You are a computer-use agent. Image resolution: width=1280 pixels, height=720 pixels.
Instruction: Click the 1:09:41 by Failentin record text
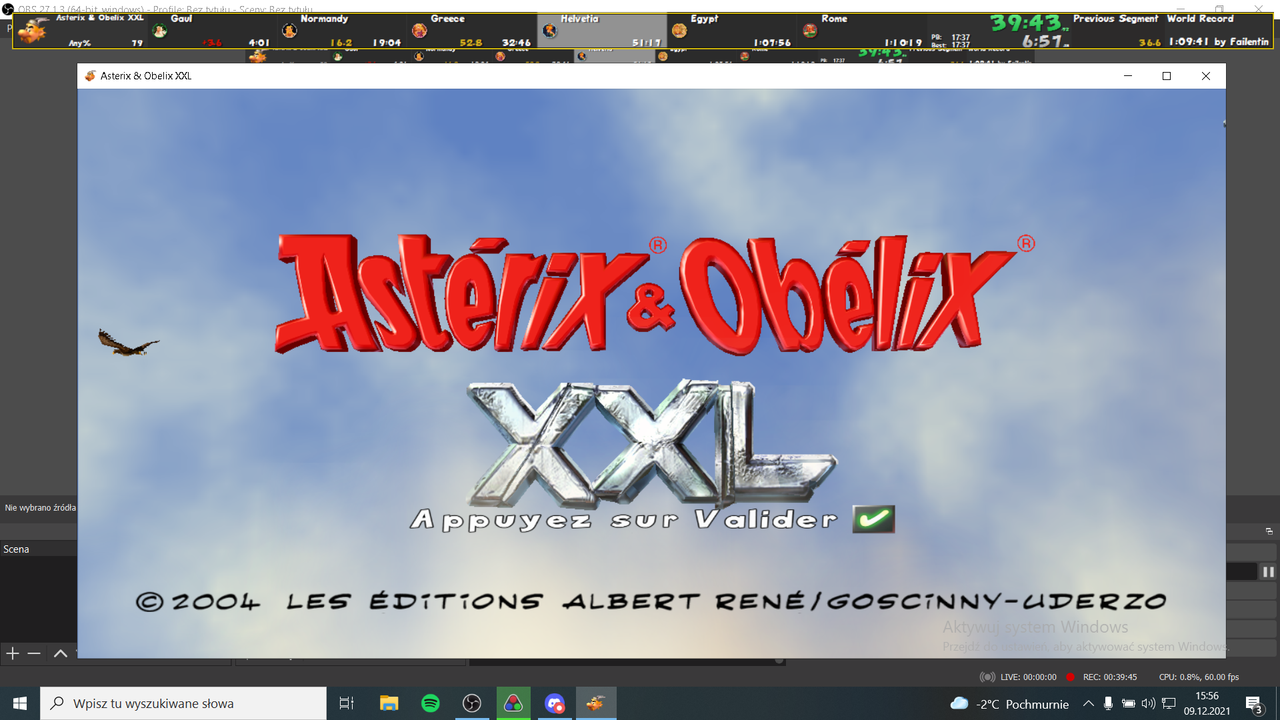point(1217,42)
